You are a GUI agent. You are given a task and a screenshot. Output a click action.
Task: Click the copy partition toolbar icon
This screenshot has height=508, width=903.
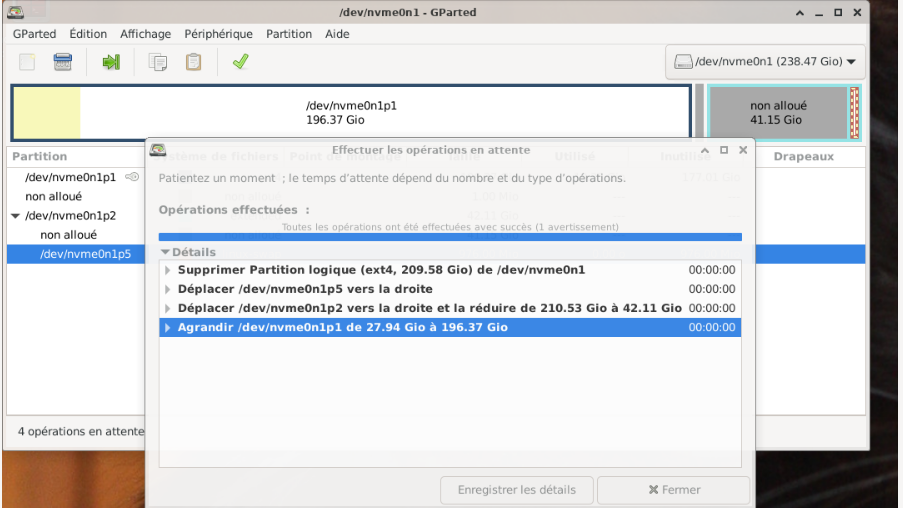(158, 62)
